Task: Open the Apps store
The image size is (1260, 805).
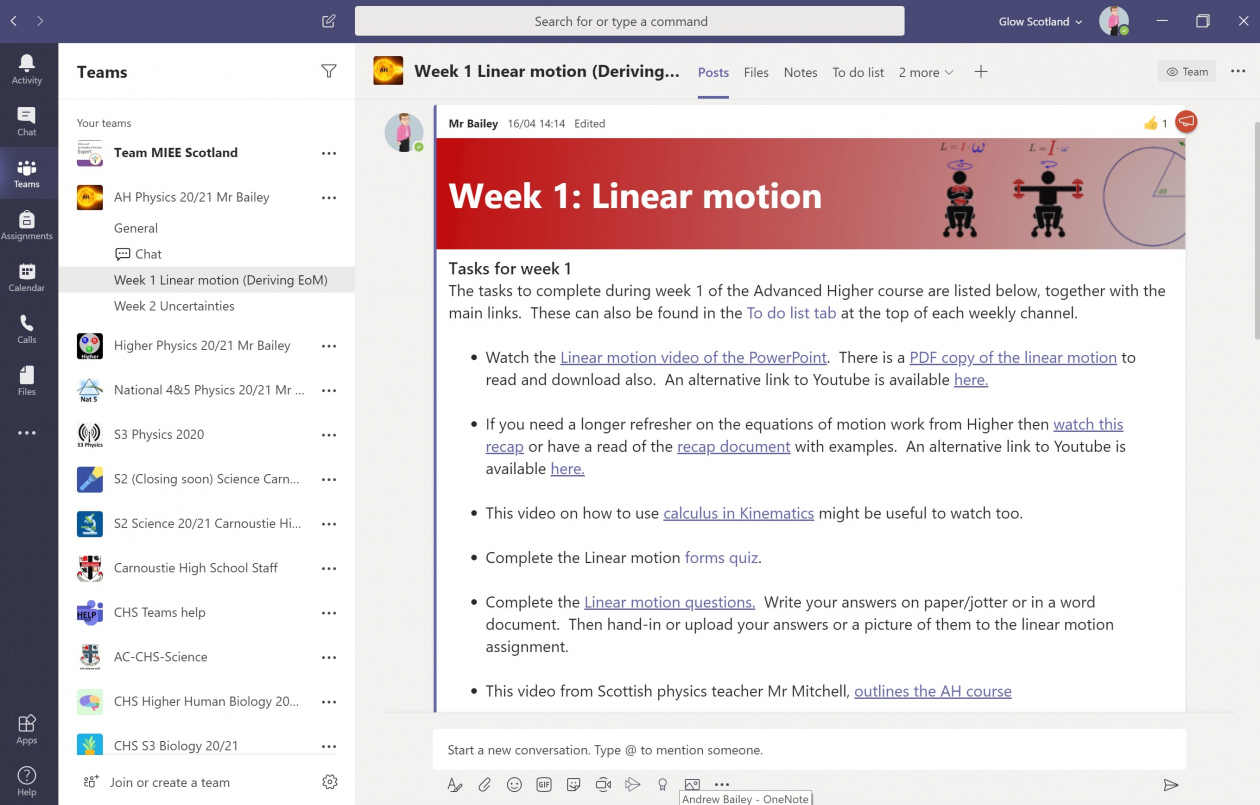Action: [x=27, y=729]
